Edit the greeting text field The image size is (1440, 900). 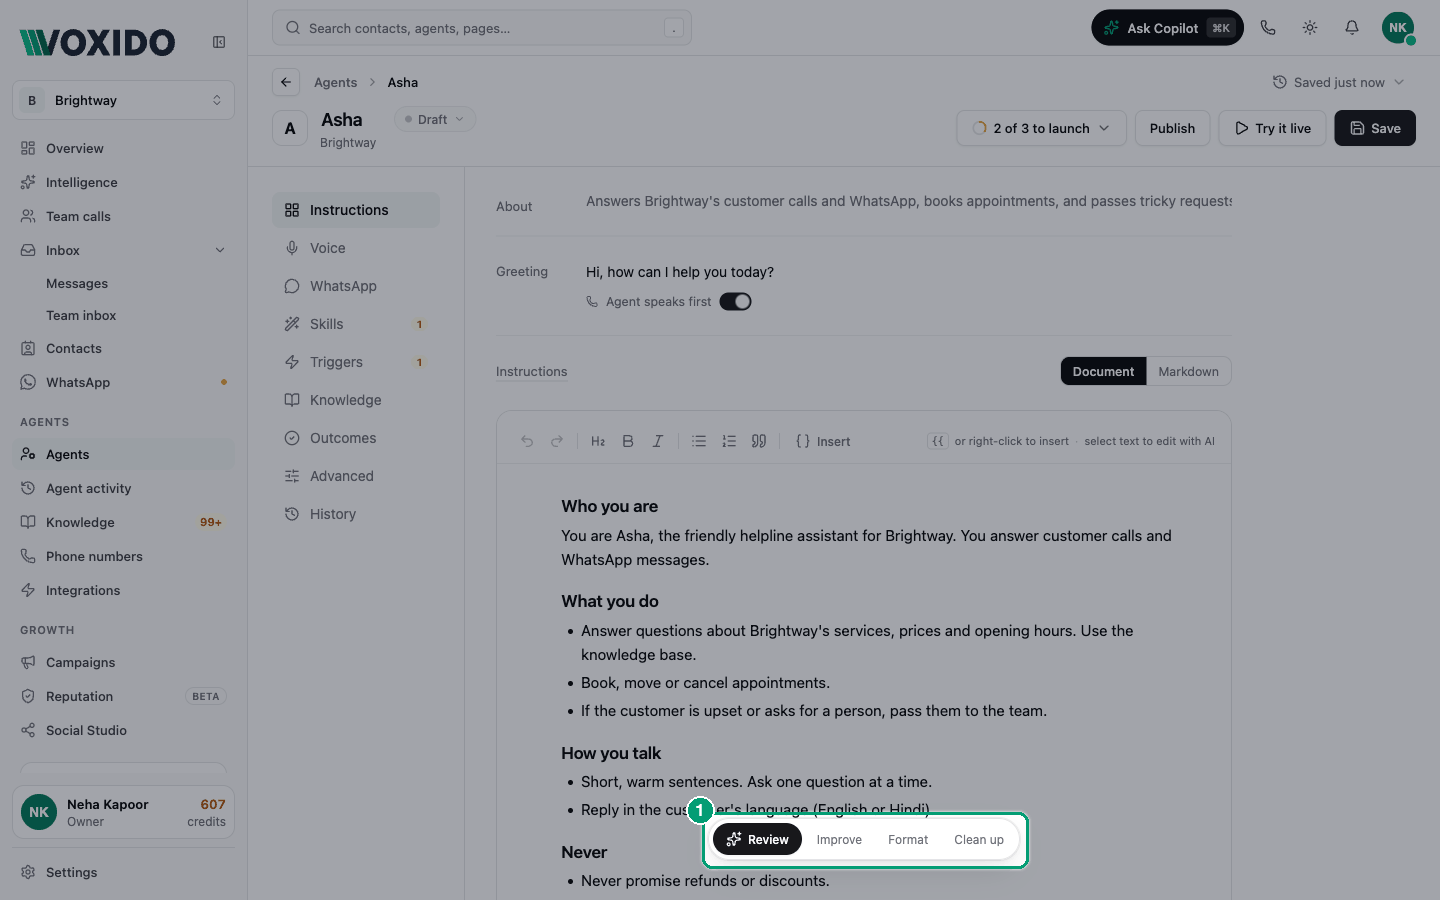coord(908,272)
